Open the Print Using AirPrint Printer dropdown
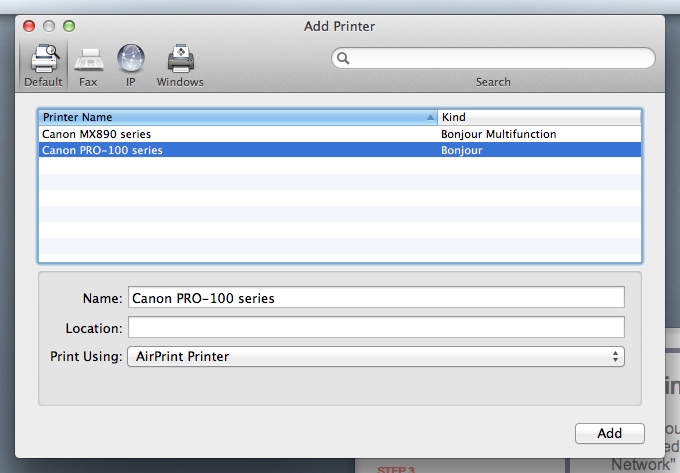 tap(376, 356)
